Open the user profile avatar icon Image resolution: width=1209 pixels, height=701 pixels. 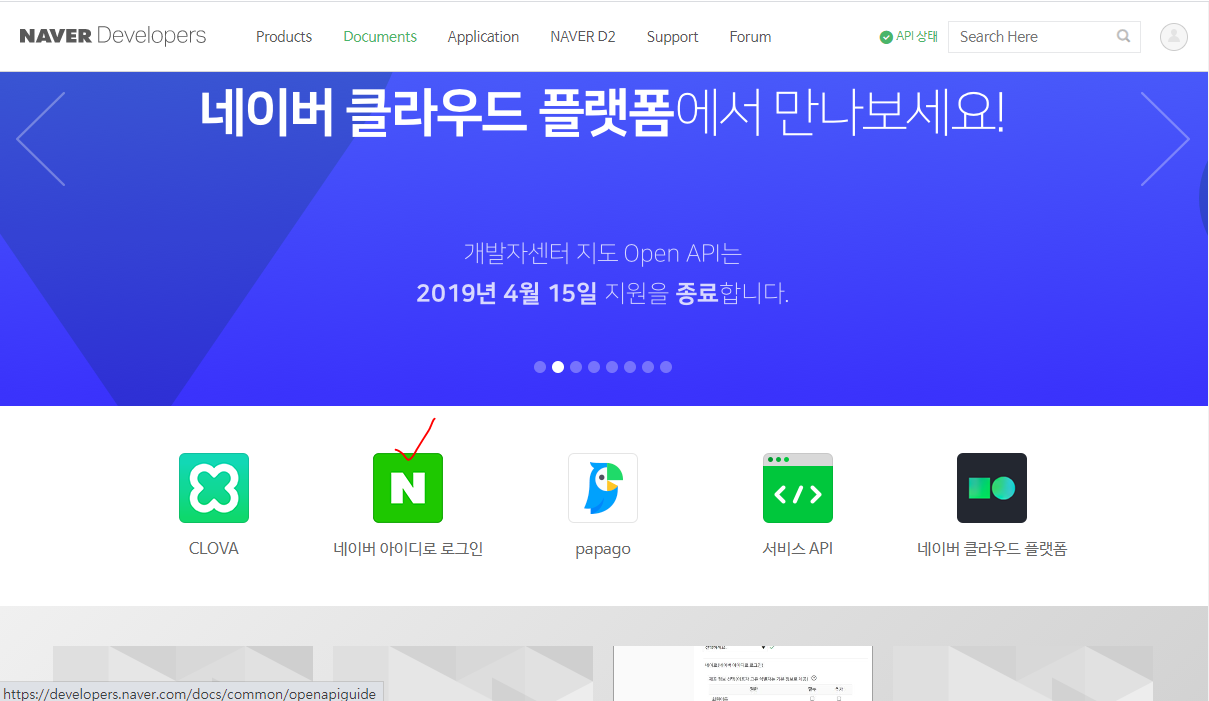pyautogui.click(x=1174, y=37)
